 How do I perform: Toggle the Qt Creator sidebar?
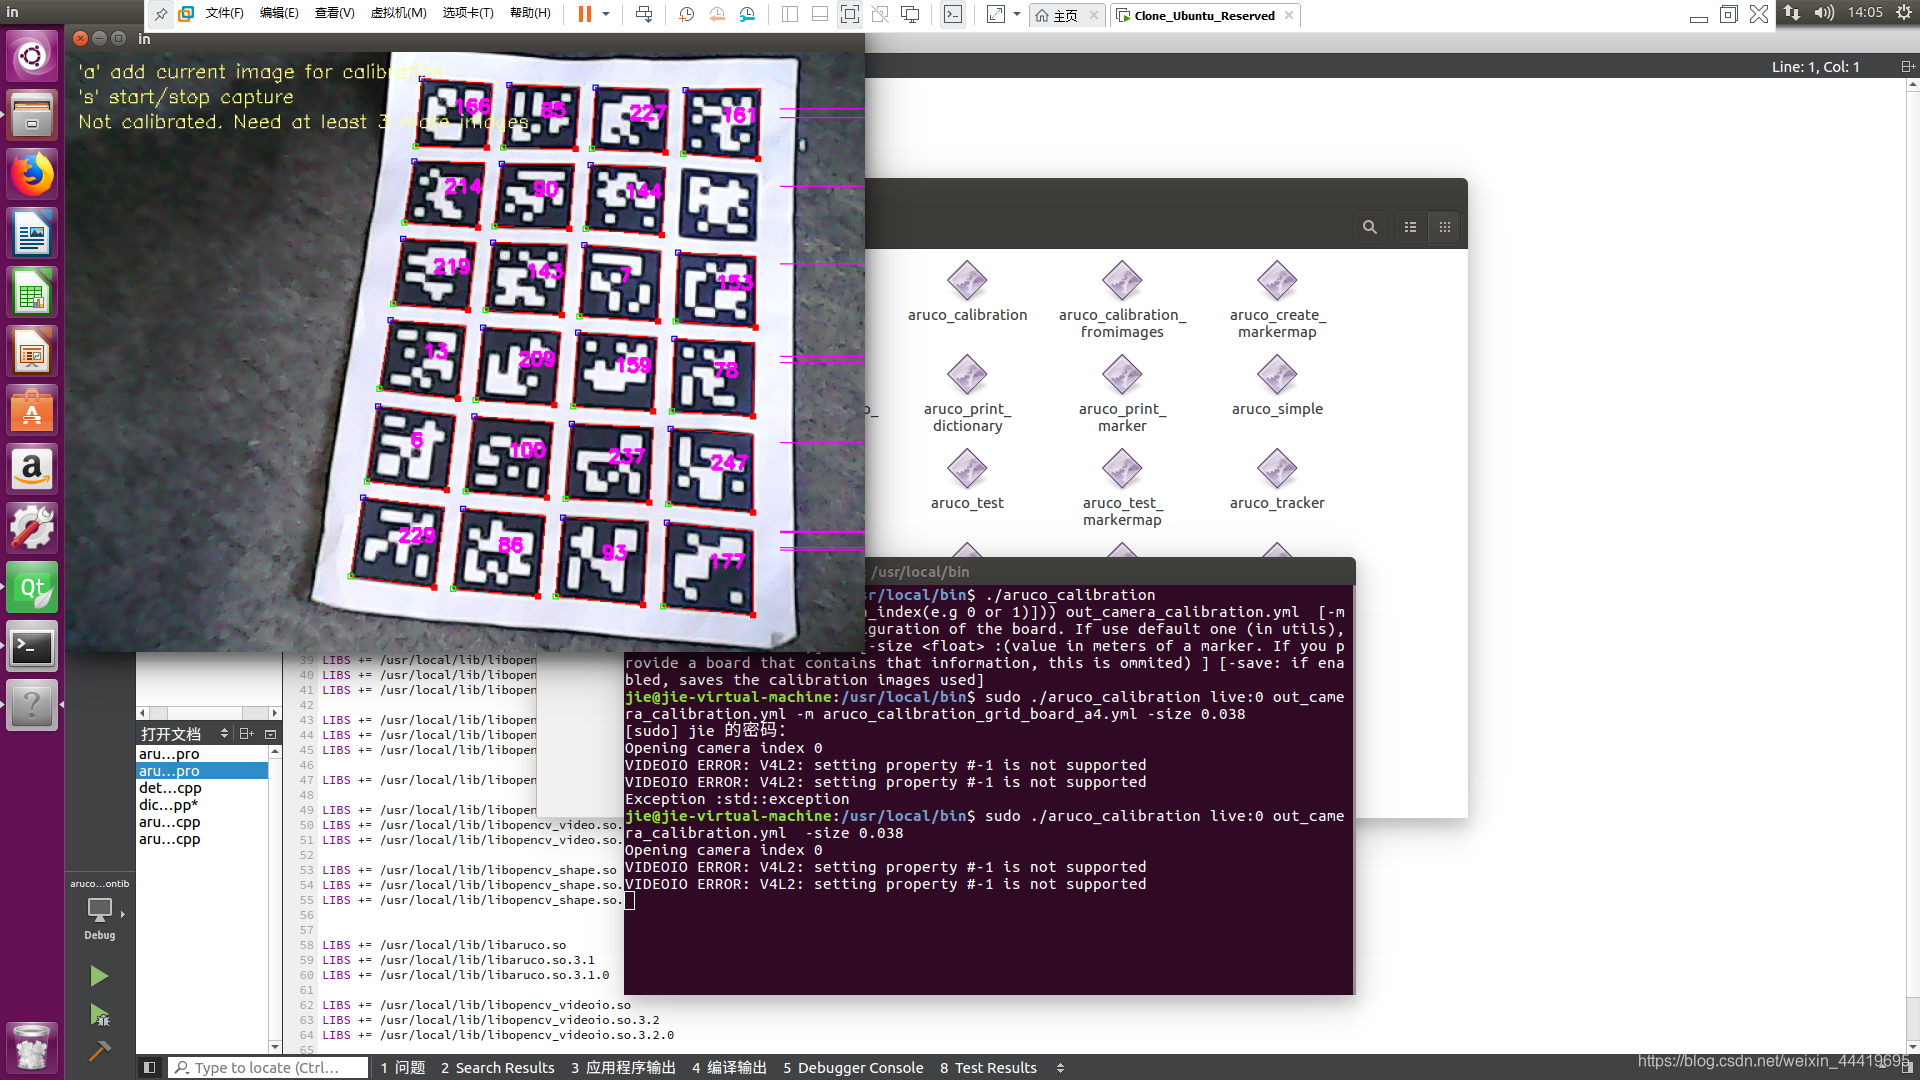149,1068
